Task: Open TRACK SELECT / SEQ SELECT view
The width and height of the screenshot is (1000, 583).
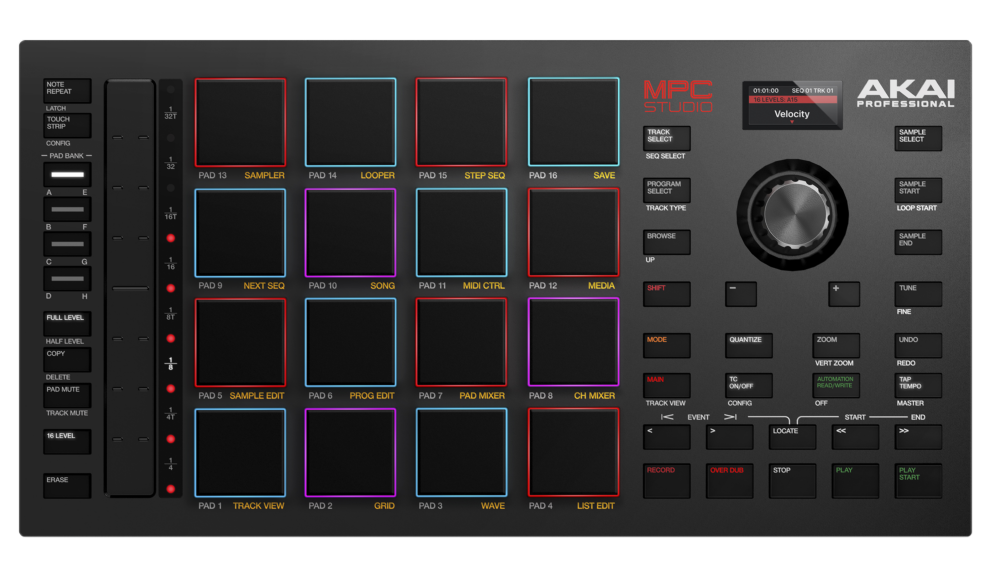Action: coord(666,137)
